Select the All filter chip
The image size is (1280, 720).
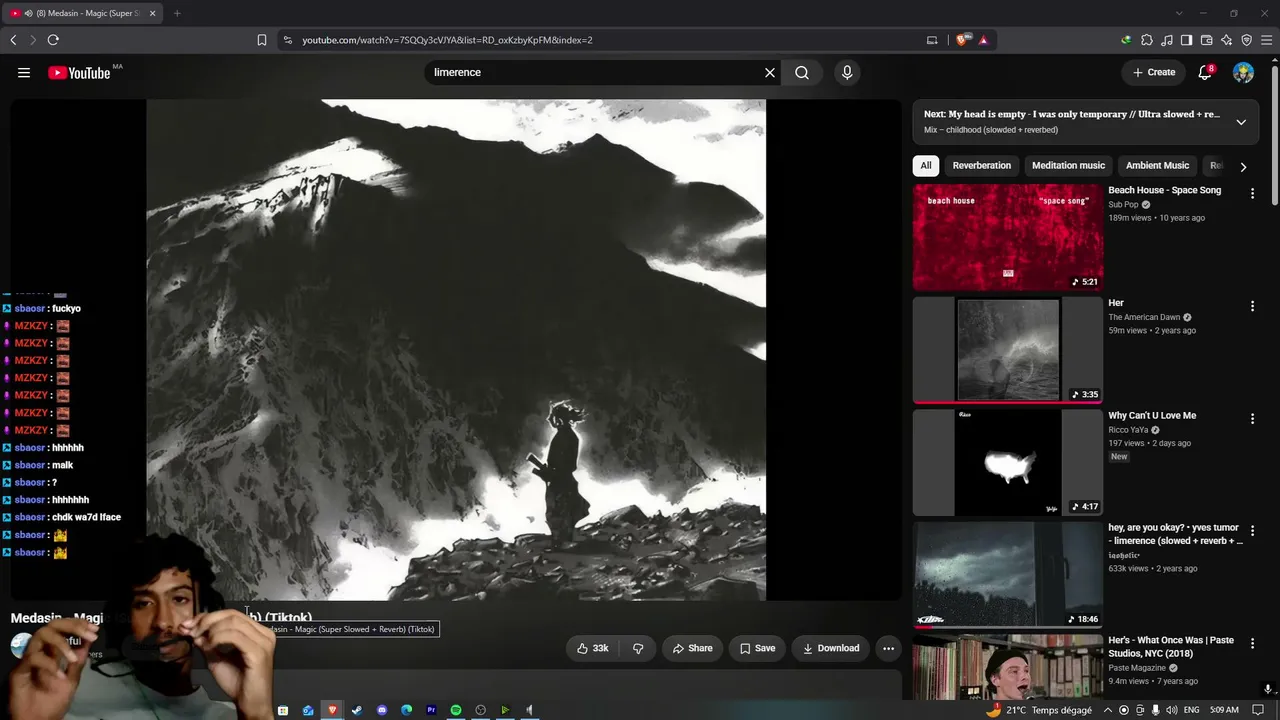click(x=926, y=166)
